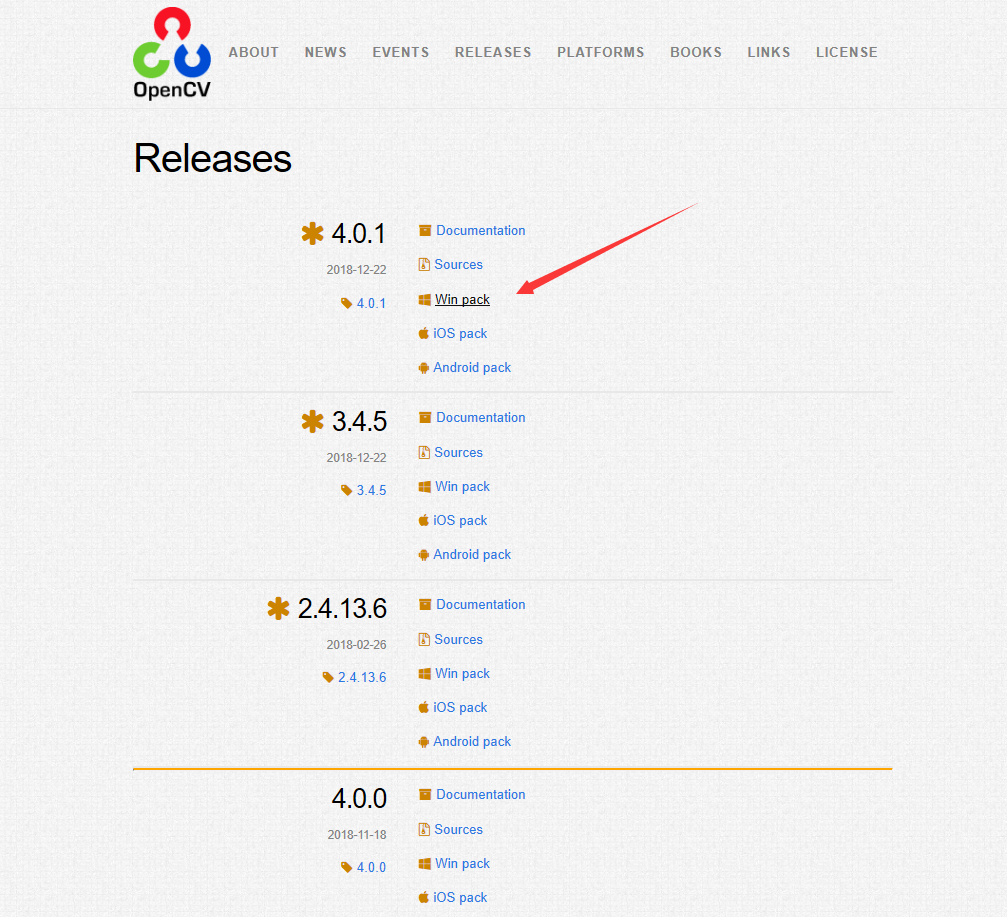Click the tag icon next to 4.0.1

(346, 303)
